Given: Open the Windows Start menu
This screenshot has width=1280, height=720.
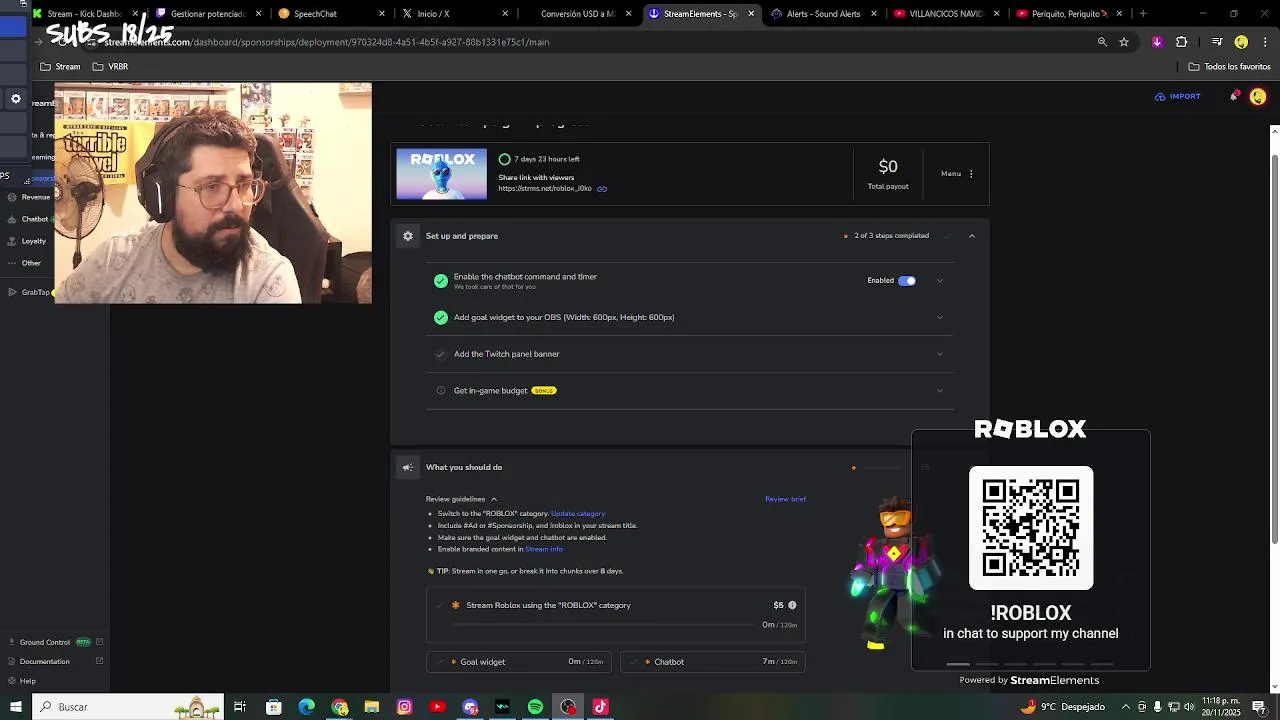Looking at the screenshot, I should click(15, 707).
